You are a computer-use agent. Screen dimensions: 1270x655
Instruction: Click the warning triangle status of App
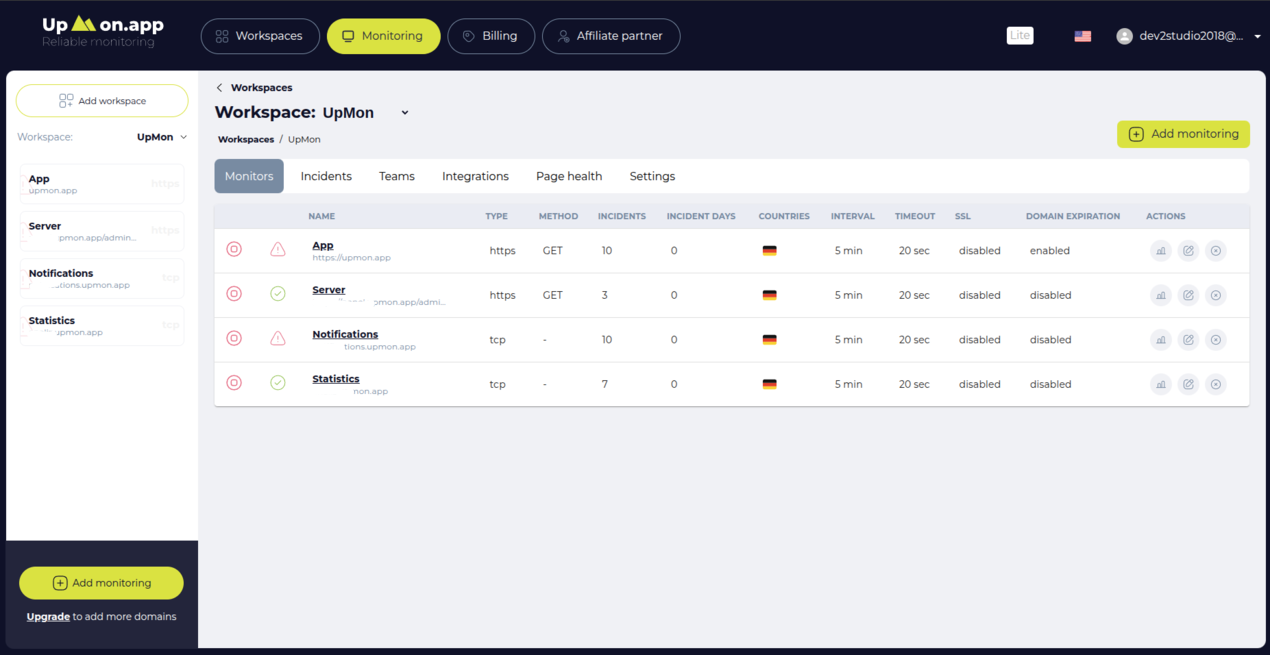pos(278,249)
